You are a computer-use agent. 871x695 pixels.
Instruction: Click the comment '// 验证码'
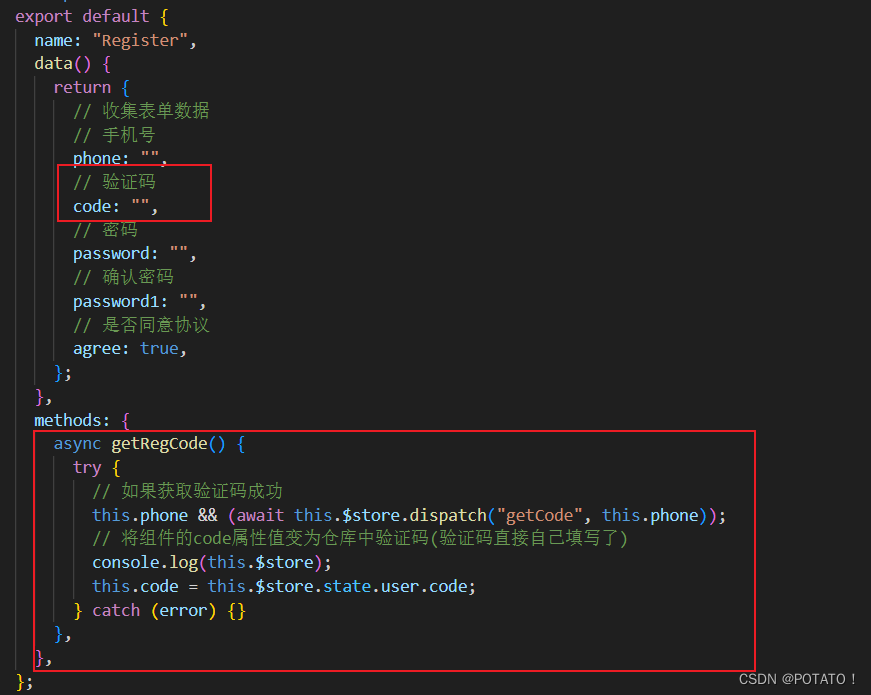point(114,182)
